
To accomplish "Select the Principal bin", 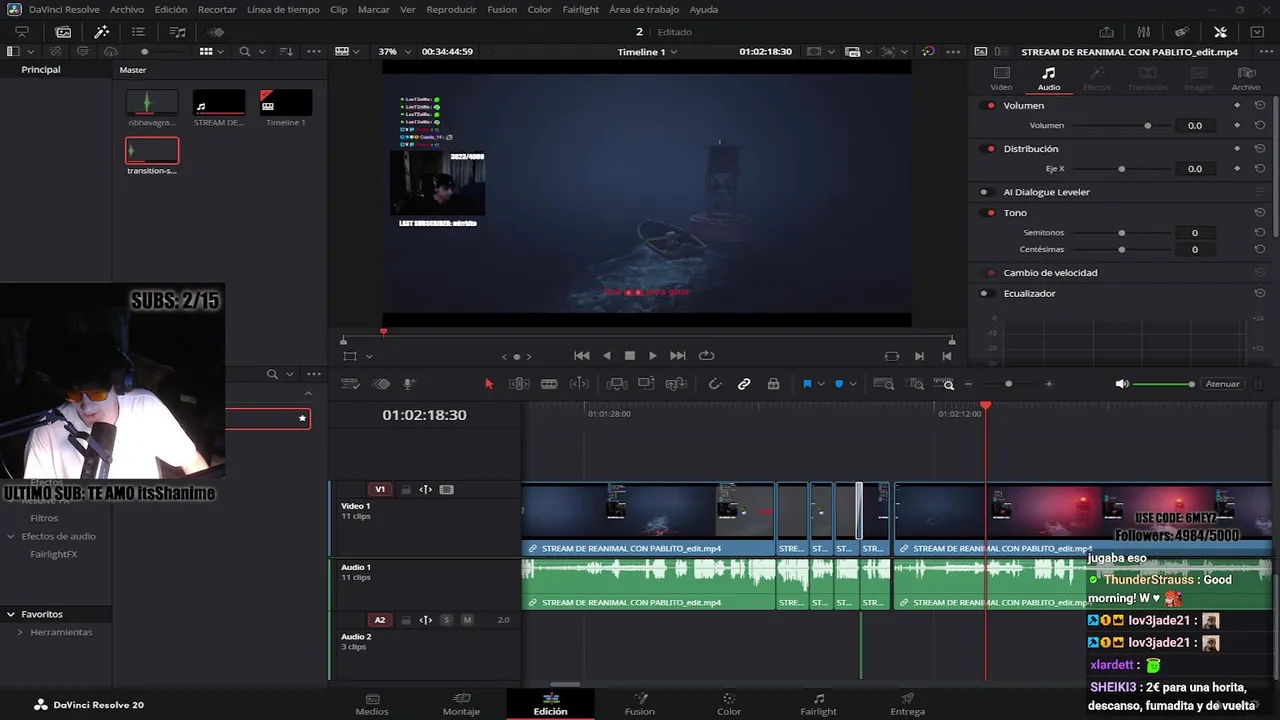I will tap(41, 70).
